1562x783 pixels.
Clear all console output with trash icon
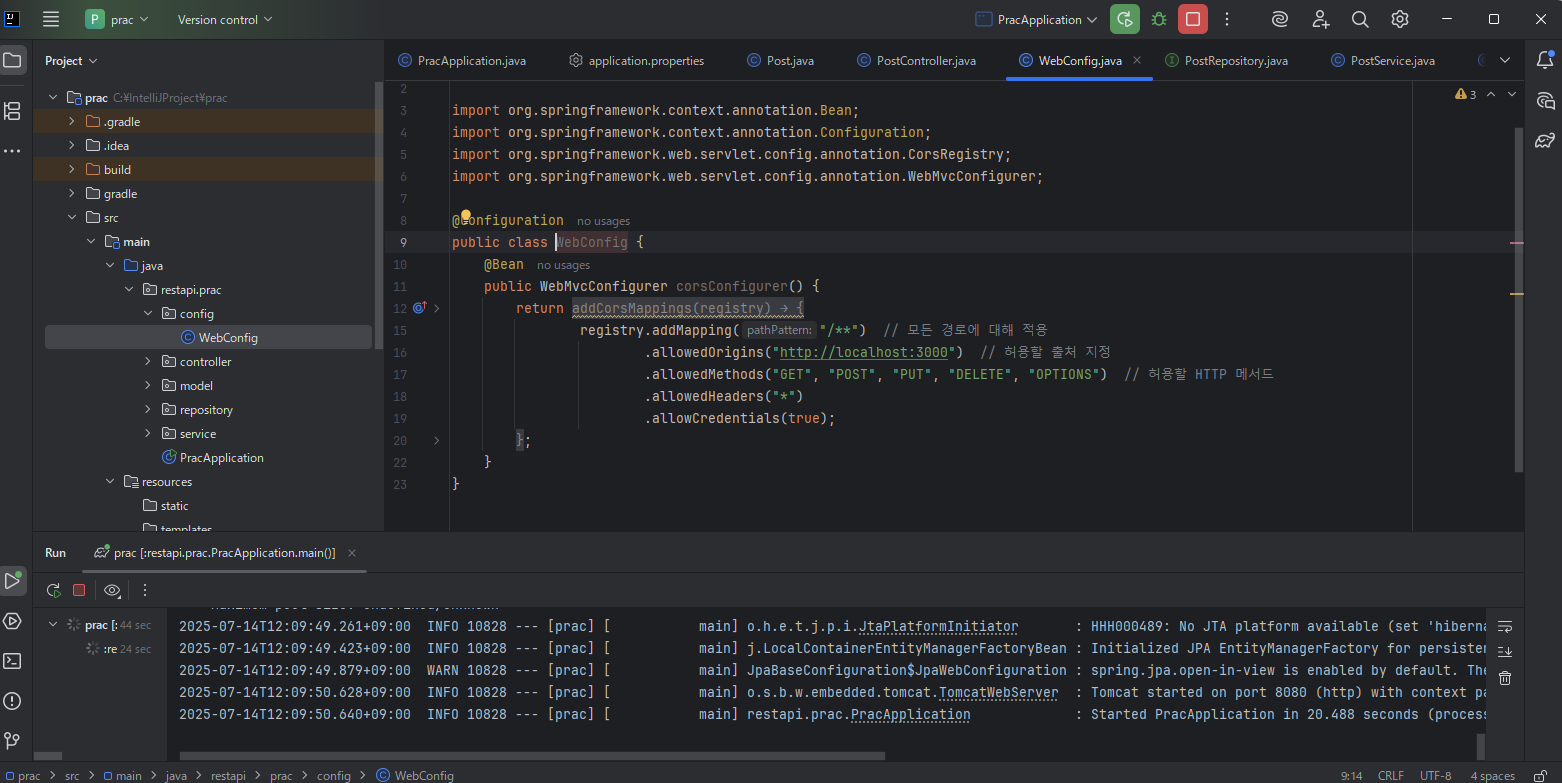tap(1505, 678)
